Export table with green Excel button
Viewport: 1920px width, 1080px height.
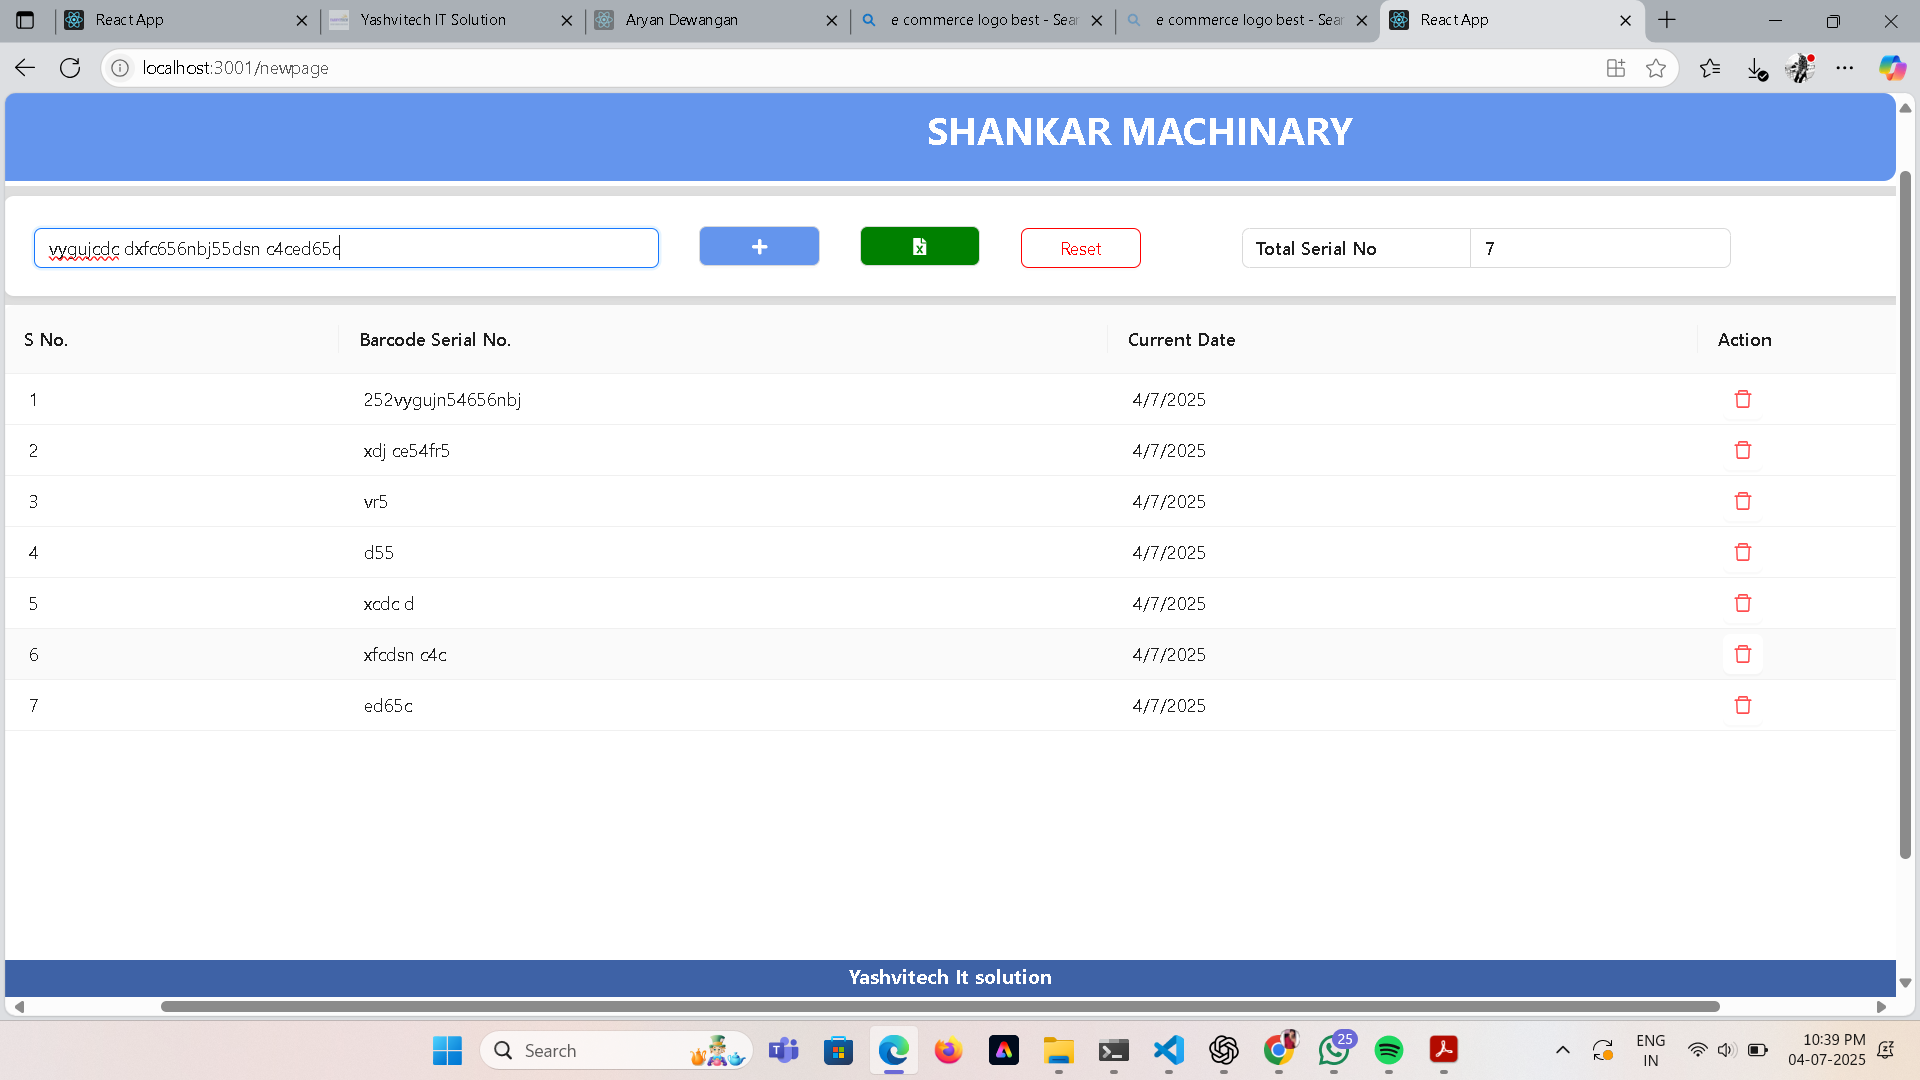[919, 246]
